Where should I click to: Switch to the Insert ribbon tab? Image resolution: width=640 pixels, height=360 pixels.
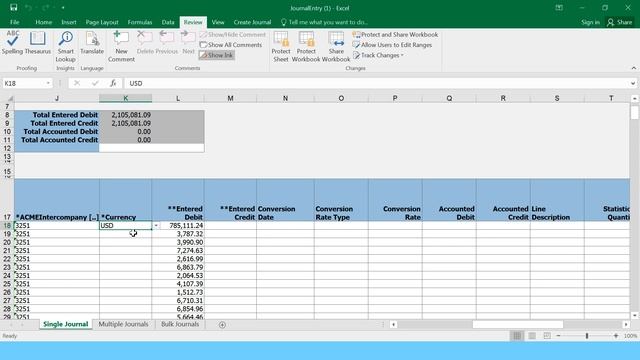(69, 22)
